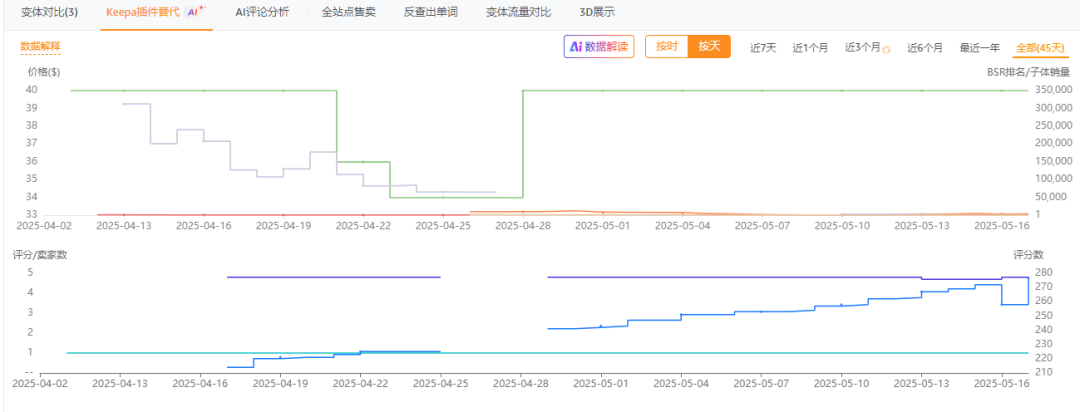The image size is (1080, 412).
Task: Click the blue rating-count line's drop near 2025-05-16
Action: tap(1029, 291)
